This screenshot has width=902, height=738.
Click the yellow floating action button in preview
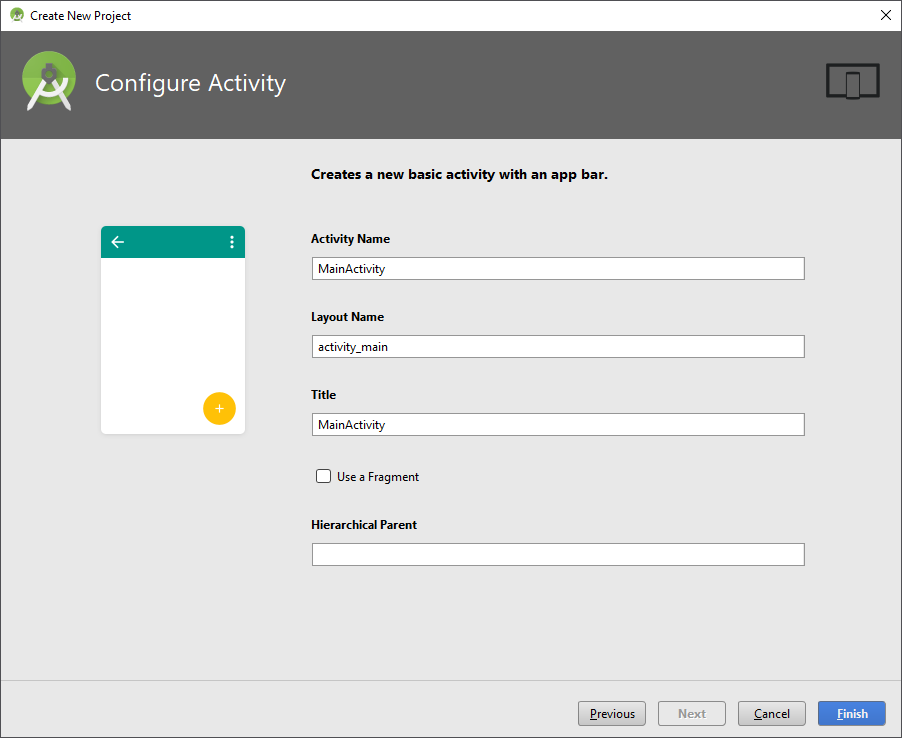(x=219, y=408)
